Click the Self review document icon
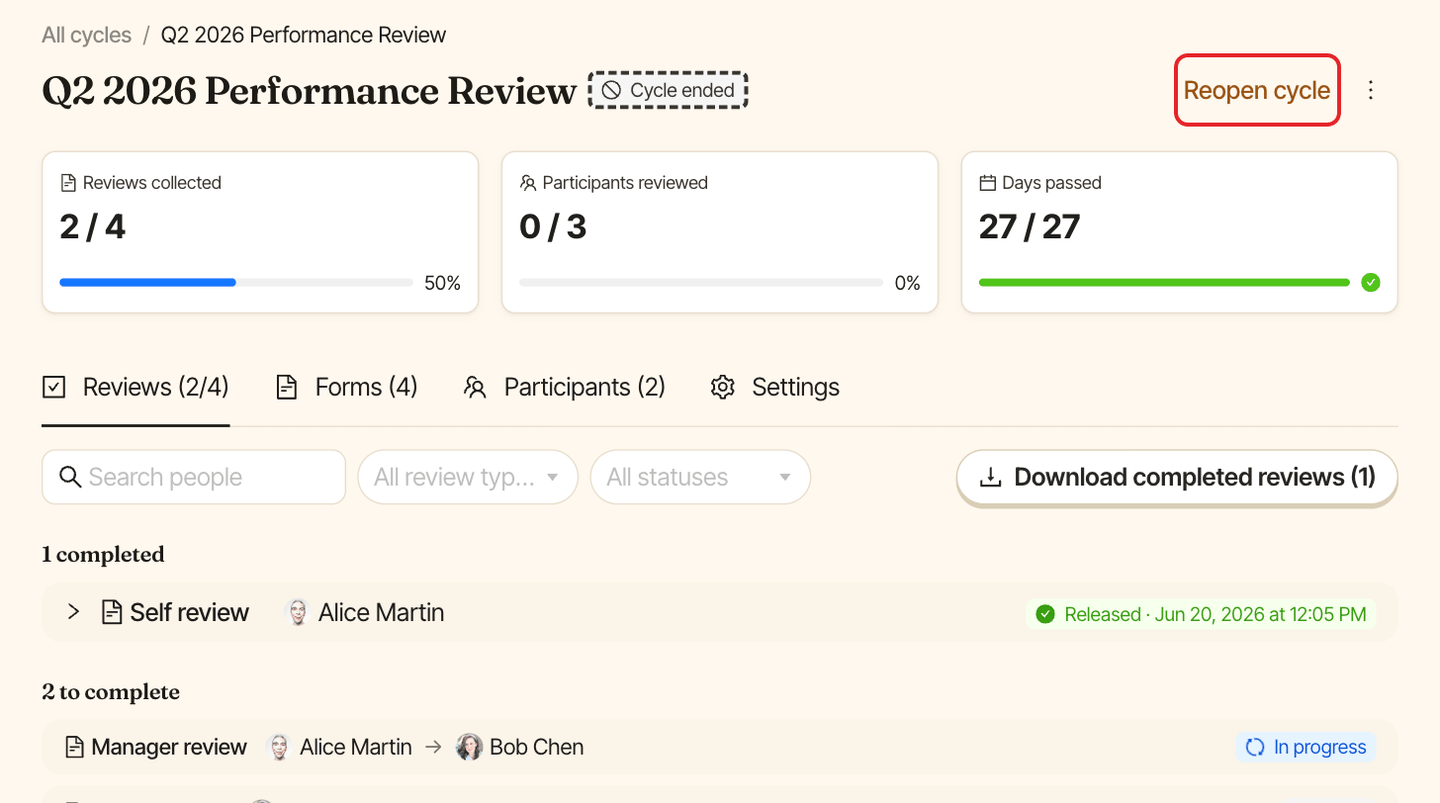The image size is (1440, 803). pos(112,612)
